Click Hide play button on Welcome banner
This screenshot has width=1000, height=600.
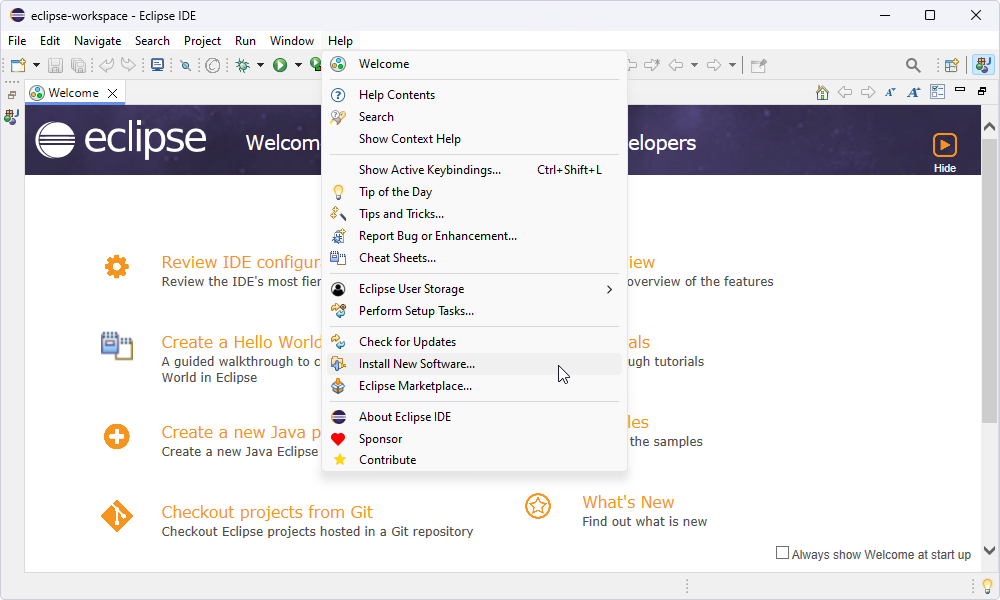coord(945,145)
